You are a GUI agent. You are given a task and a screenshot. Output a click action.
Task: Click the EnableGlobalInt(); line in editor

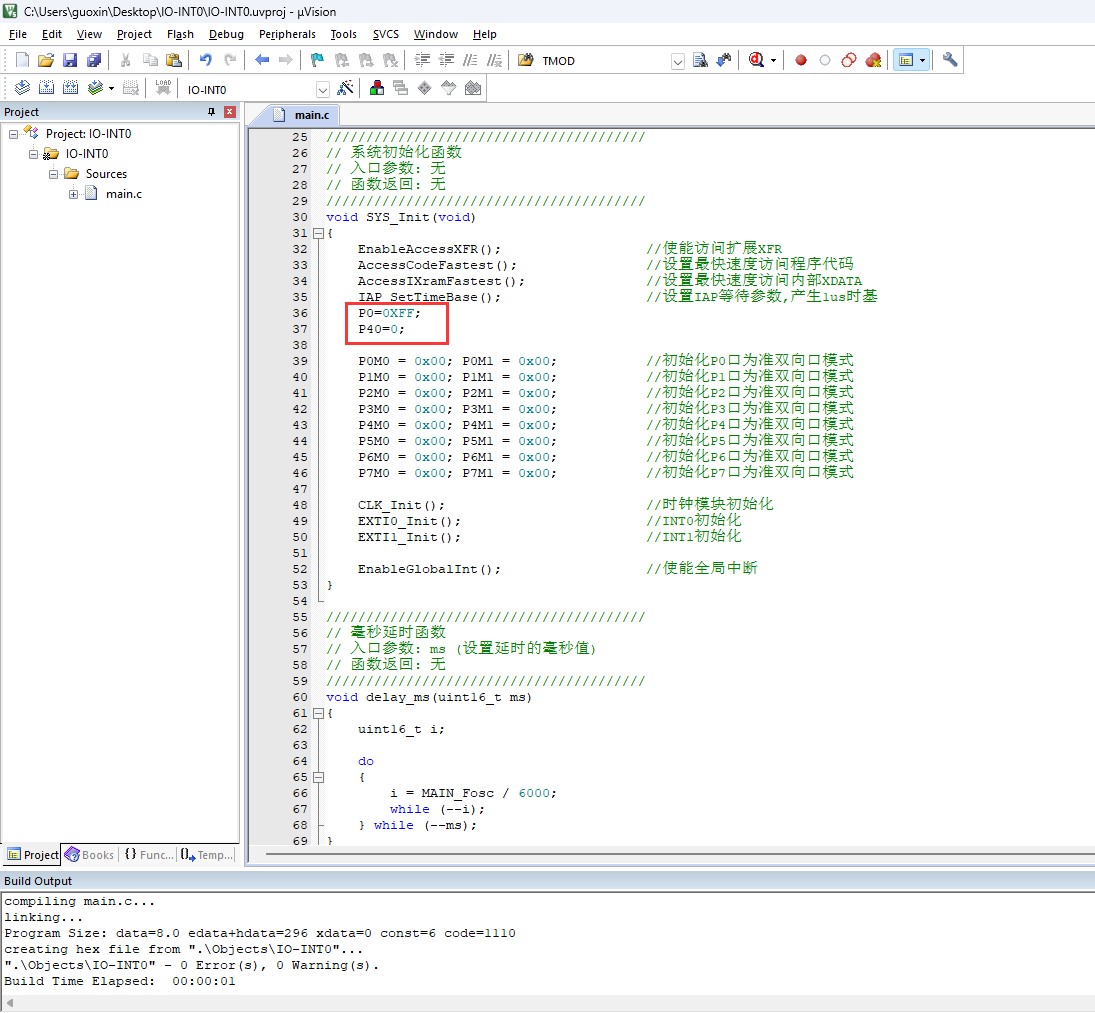coord(429,570)
